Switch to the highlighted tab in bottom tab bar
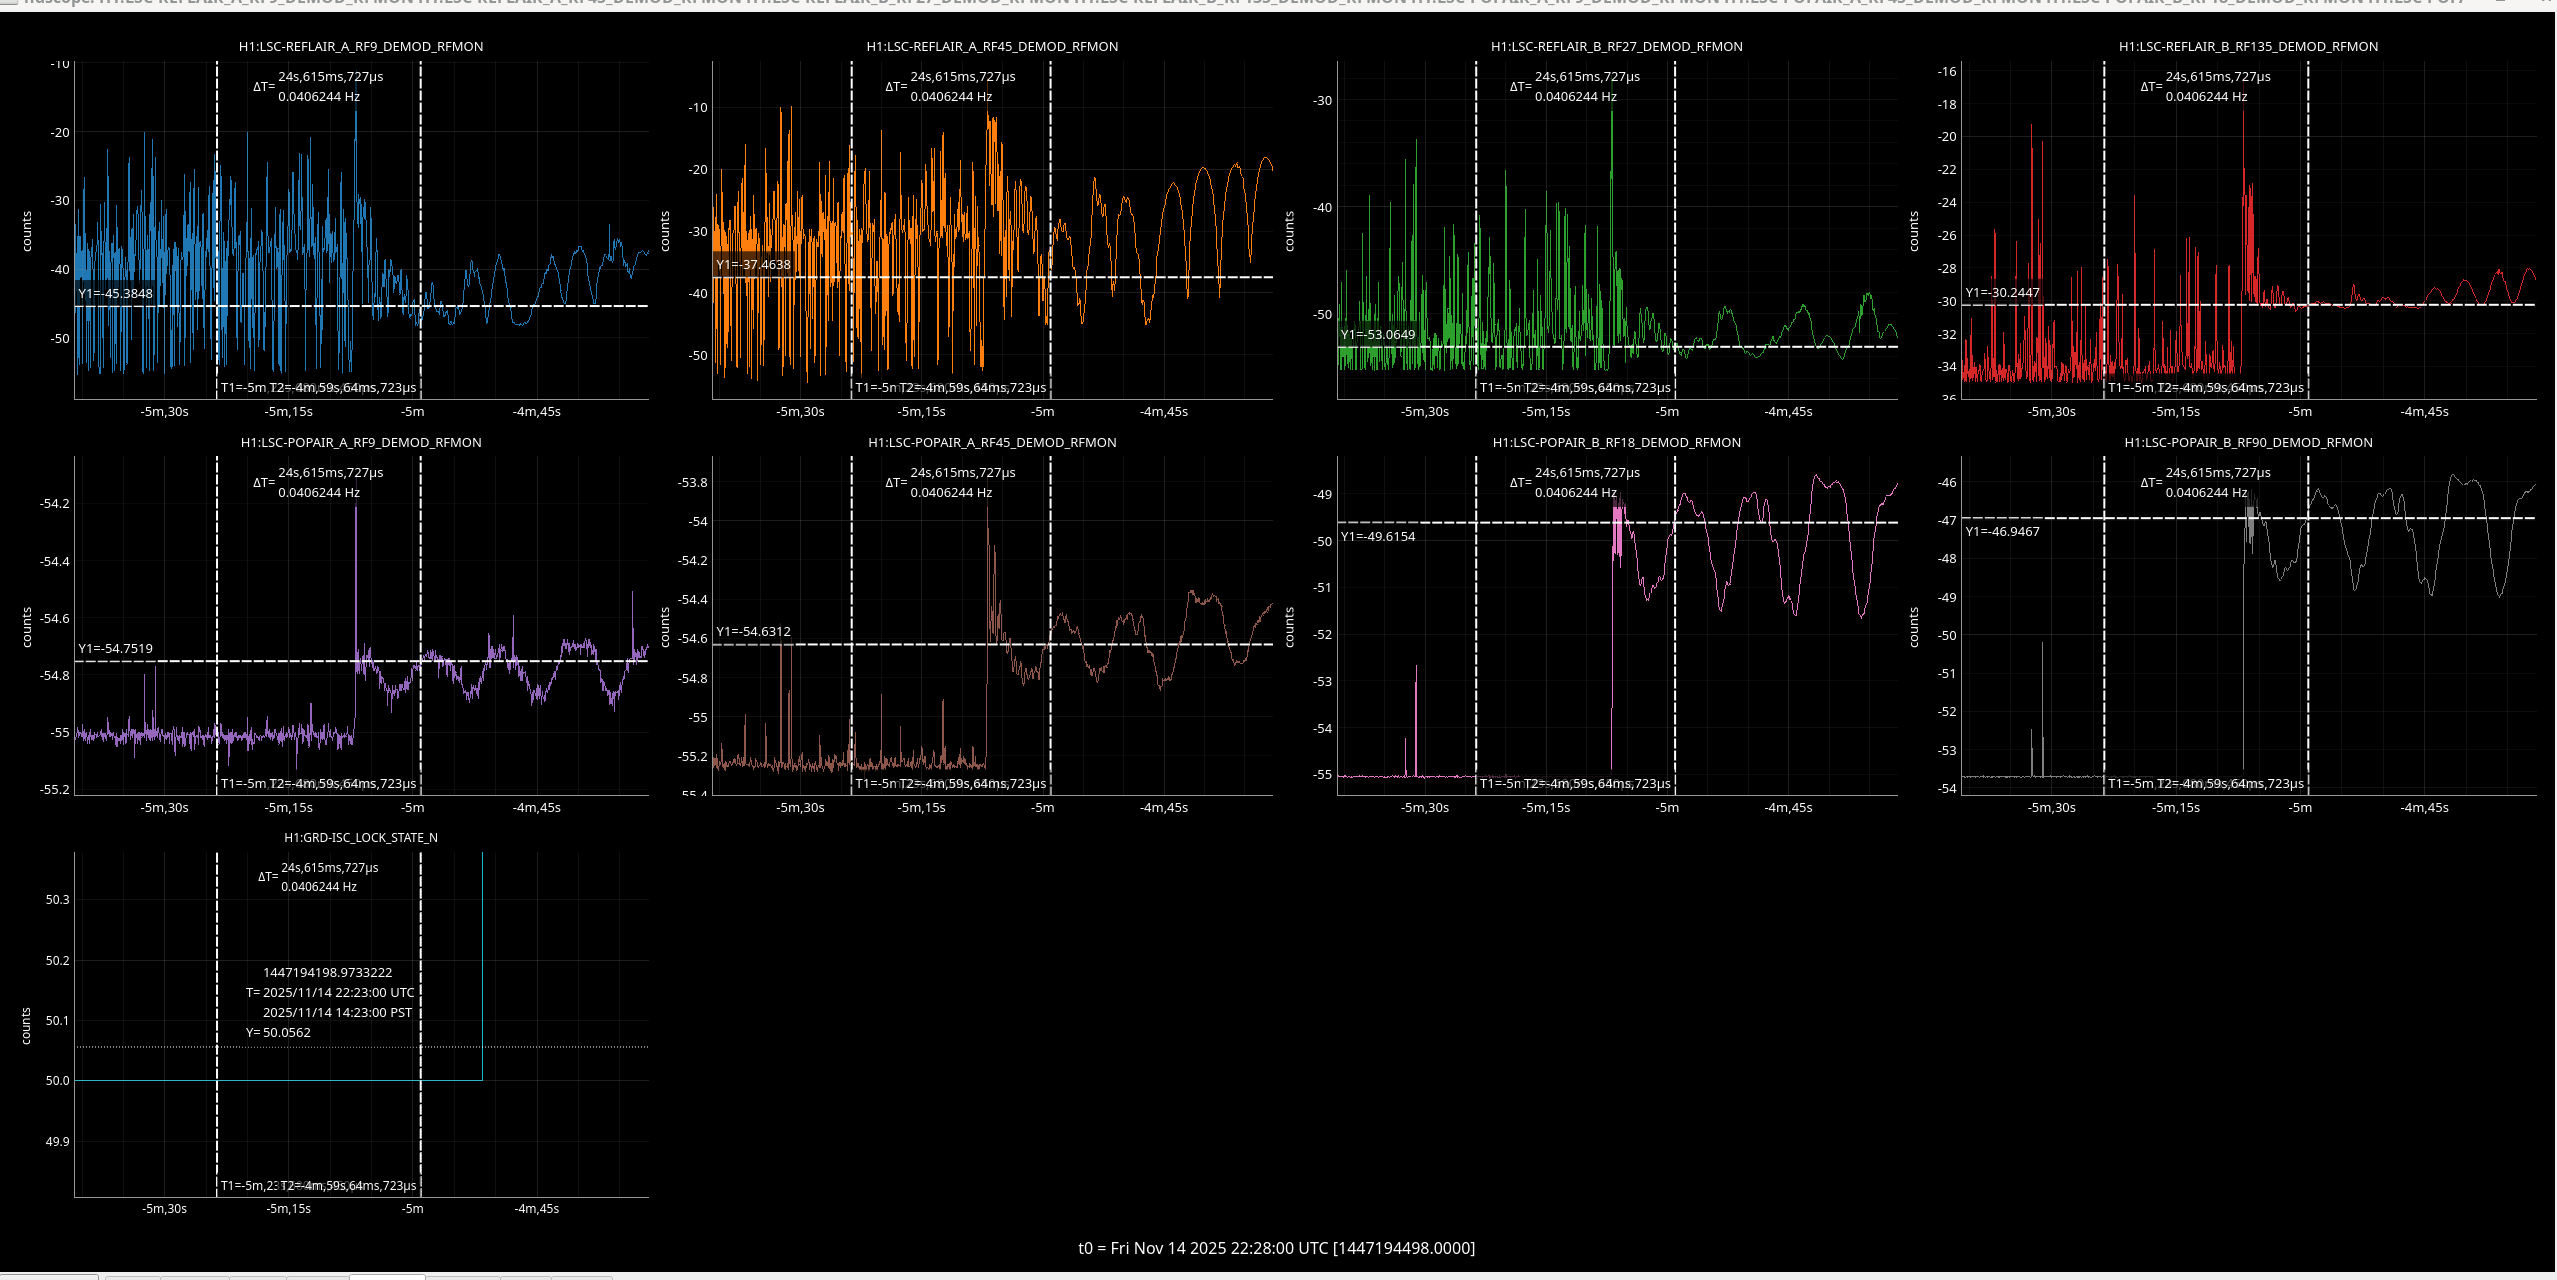The height and width of the screenshot is (1280, 2557). [x=387, y=1276]
